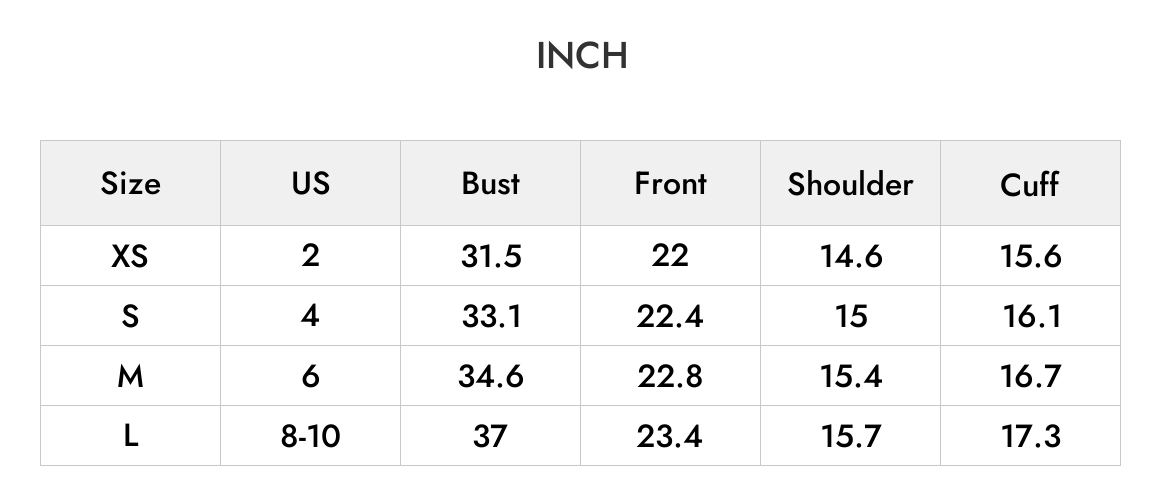Screen dimensions: 1160x480
Task: Click the S size row label
Action: (130, 317)
